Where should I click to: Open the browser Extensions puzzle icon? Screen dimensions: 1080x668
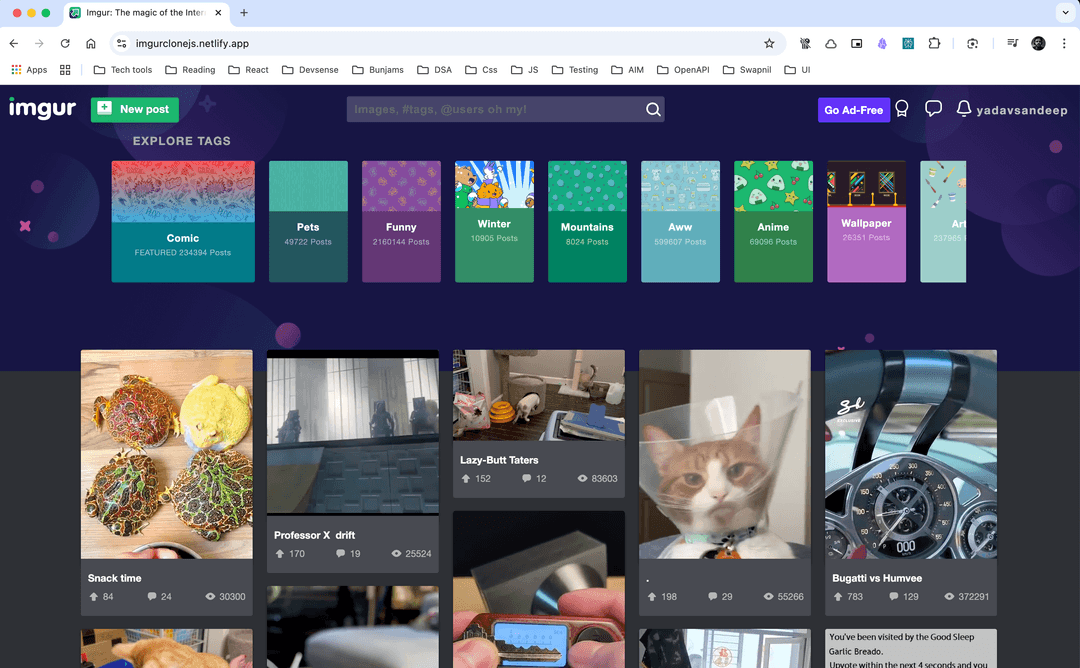point(934,43)
